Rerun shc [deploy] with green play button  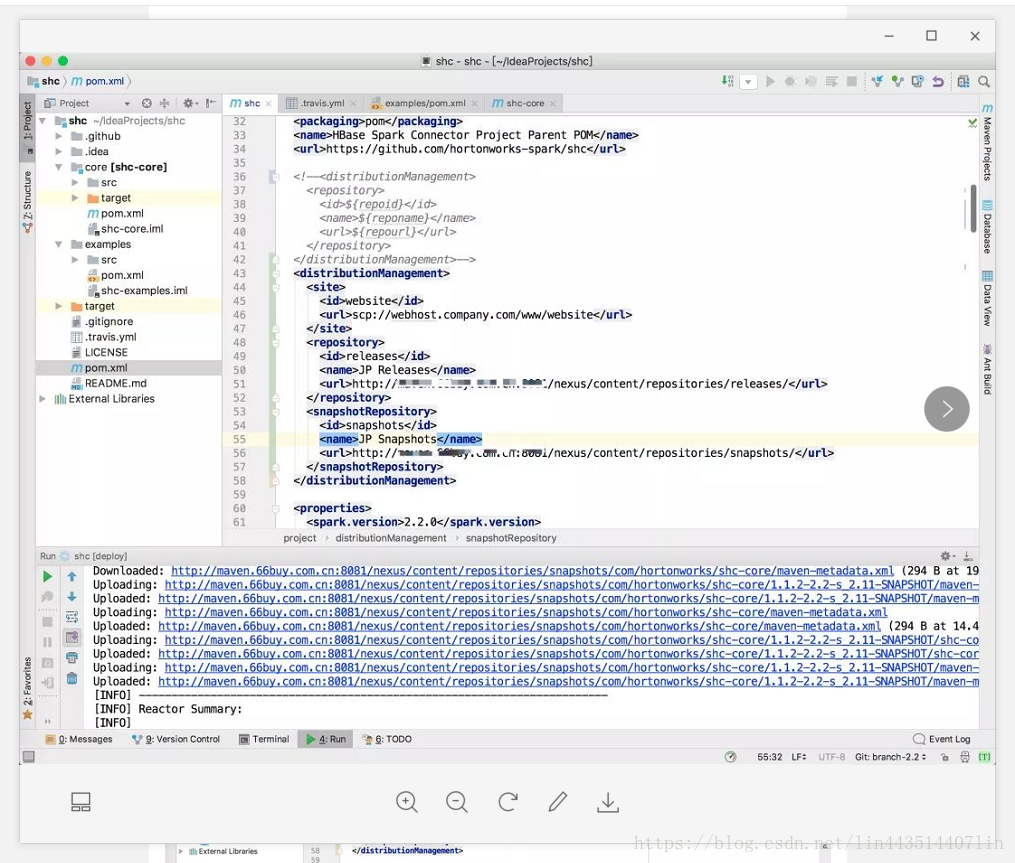[x=47, y=576]
